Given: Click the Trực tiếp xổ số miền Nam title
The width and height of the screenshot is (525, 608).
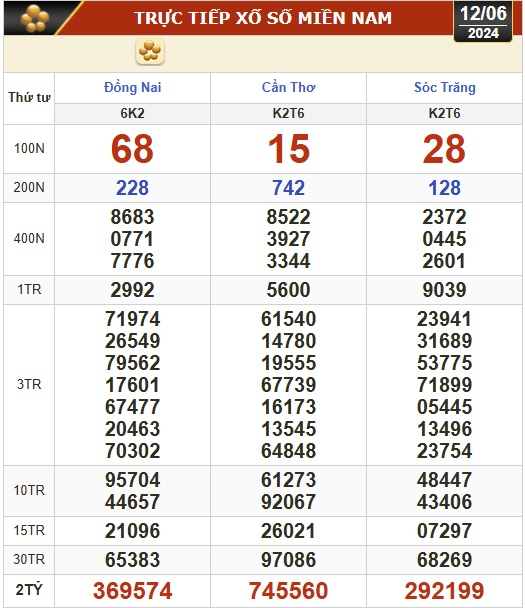Looking at the screenshot, I should [263, 18].
